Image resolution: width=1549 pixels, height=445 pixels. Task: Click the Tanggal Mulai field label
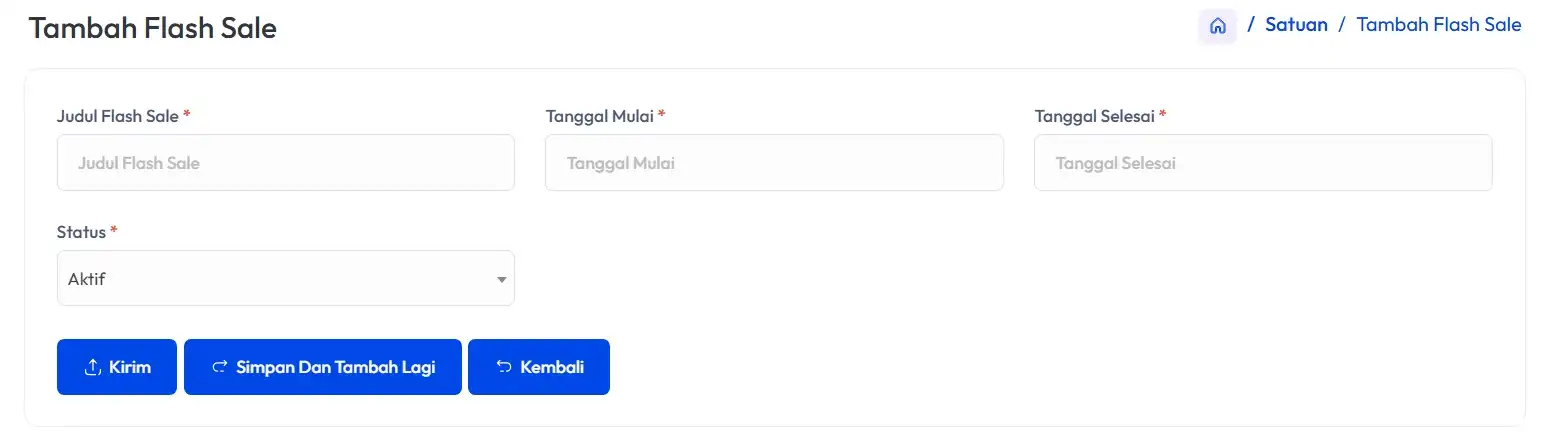point(599,116)
